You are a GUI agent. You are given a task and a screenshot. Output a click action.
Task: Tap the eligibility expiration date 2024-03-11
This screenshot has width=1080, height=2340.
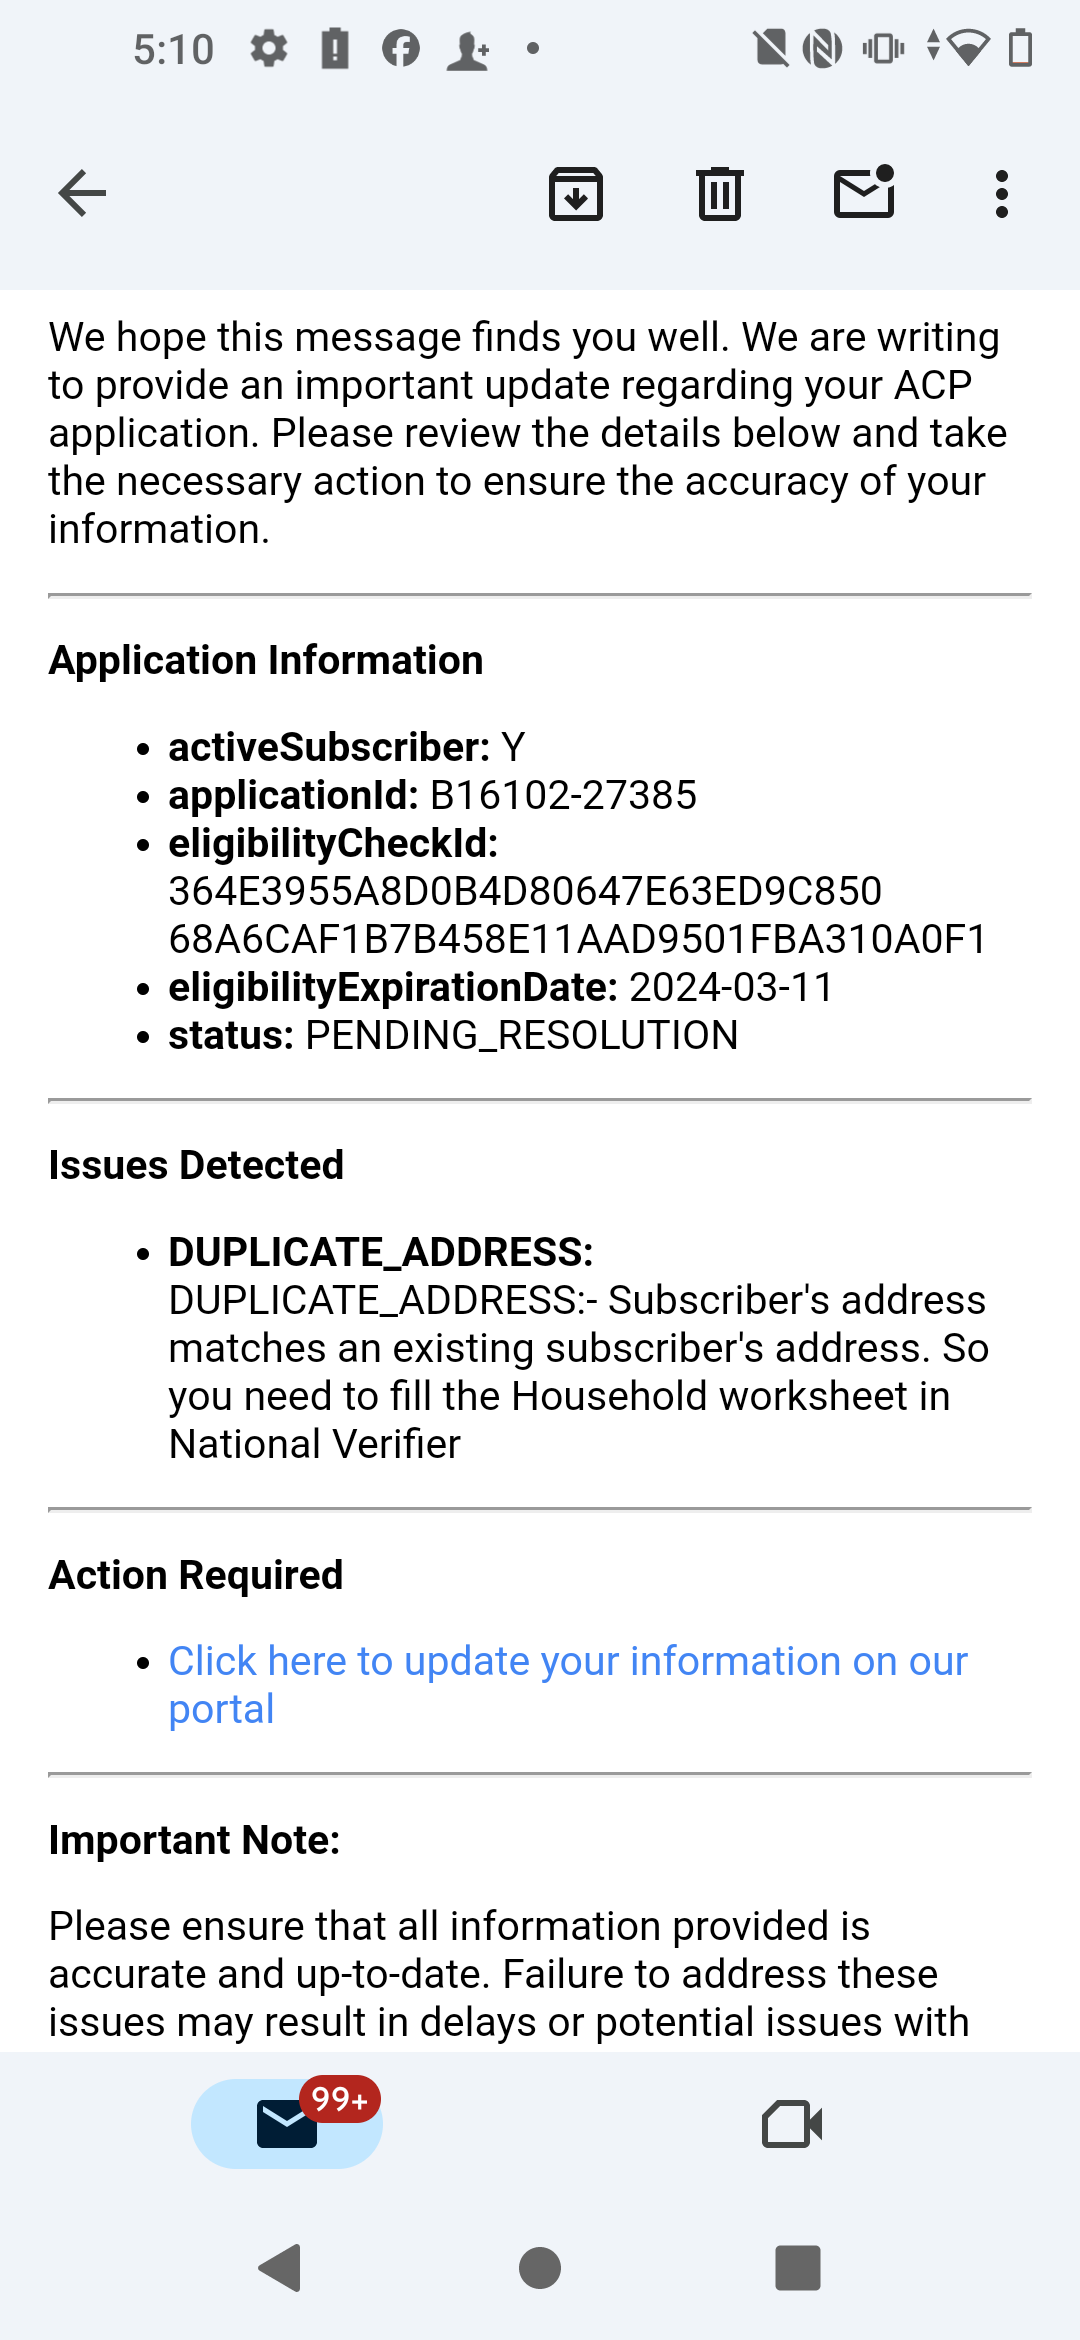click(731, 988)
